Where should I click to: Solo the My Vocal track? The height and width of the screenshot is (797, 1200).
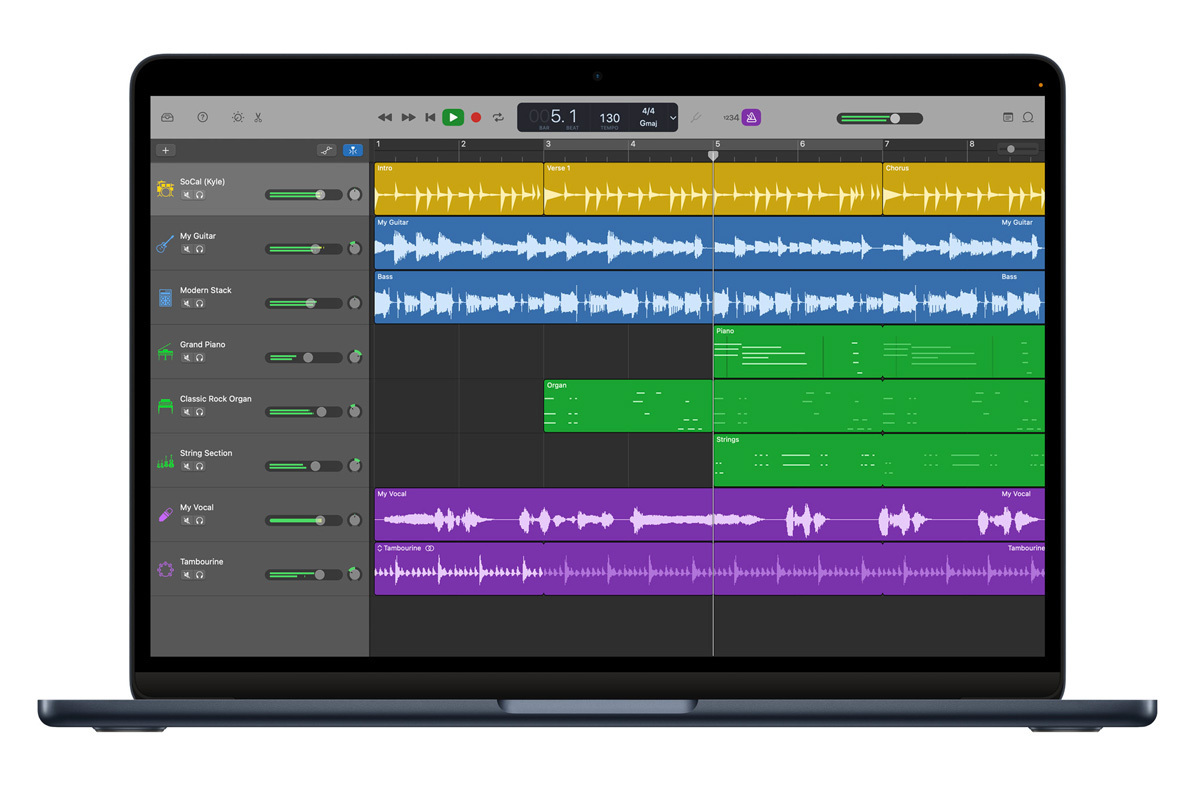[x=199, y=520]
